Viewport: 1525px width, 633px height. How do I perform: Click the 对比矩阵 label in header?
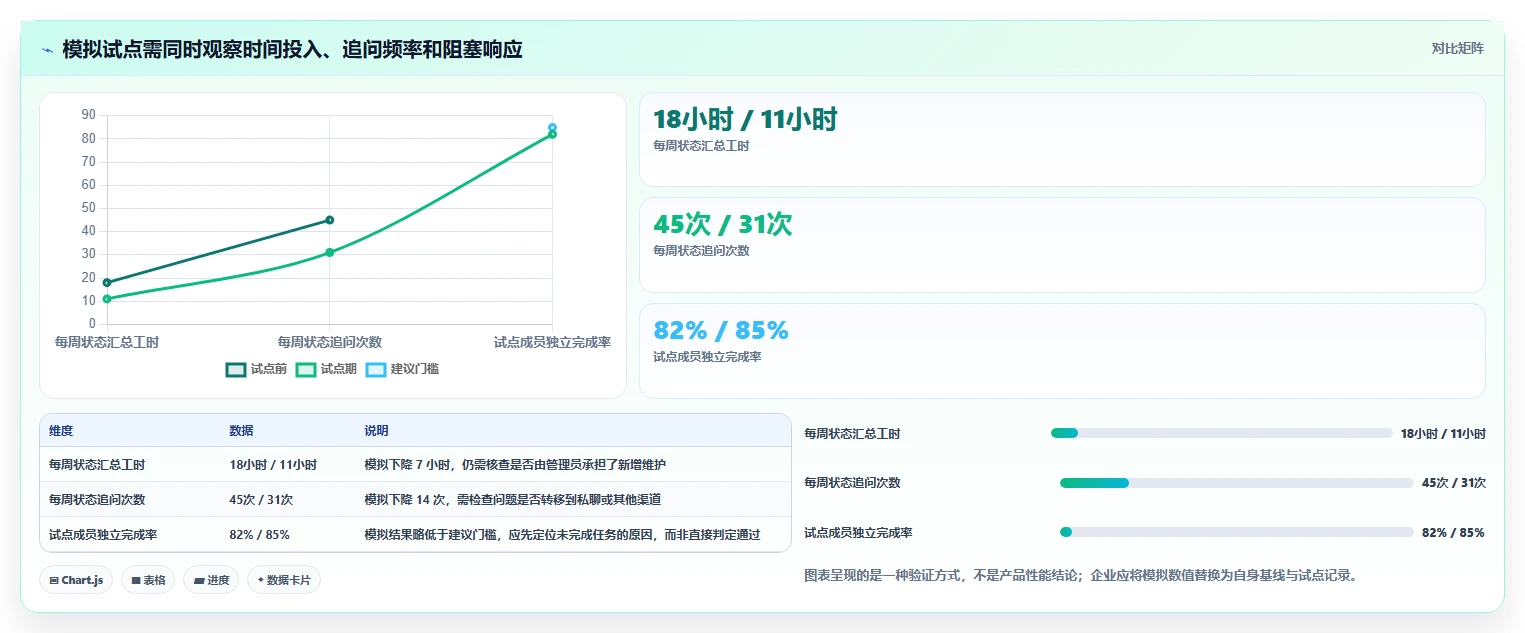1457,48
